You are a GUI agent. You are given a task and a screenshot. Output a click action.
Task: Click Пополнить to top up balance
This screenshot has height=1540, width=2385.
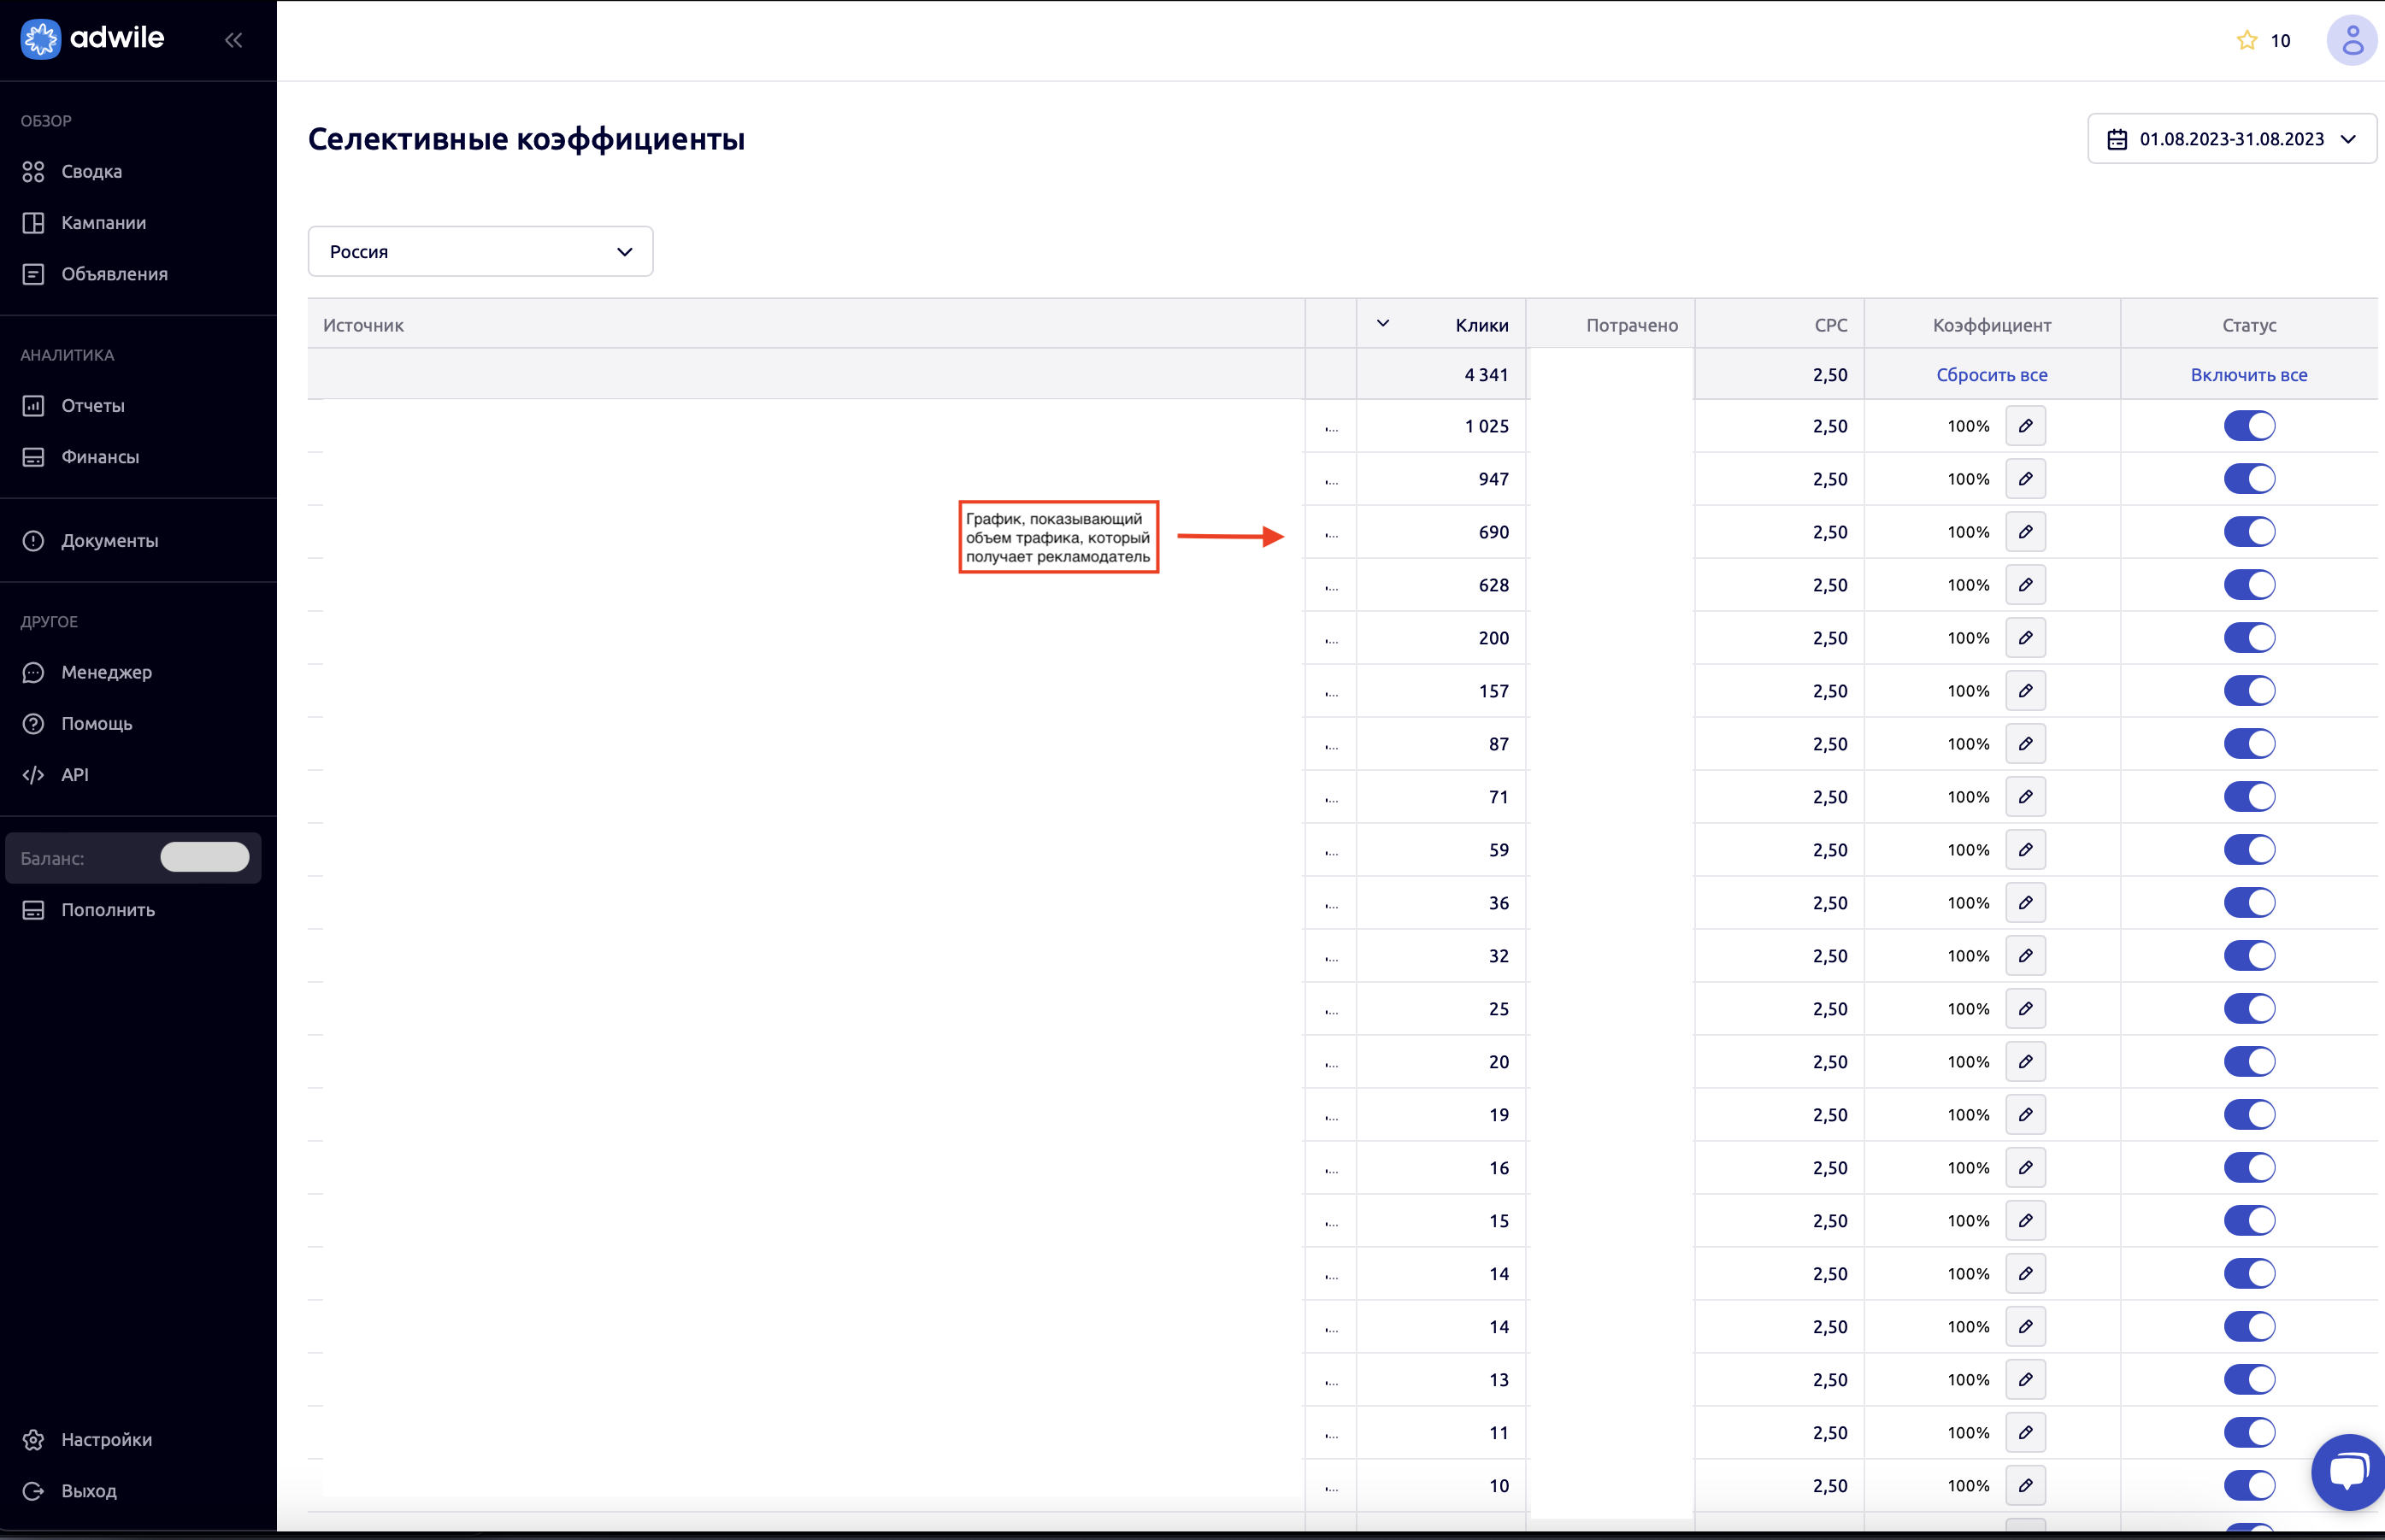[x=107, y=910]
